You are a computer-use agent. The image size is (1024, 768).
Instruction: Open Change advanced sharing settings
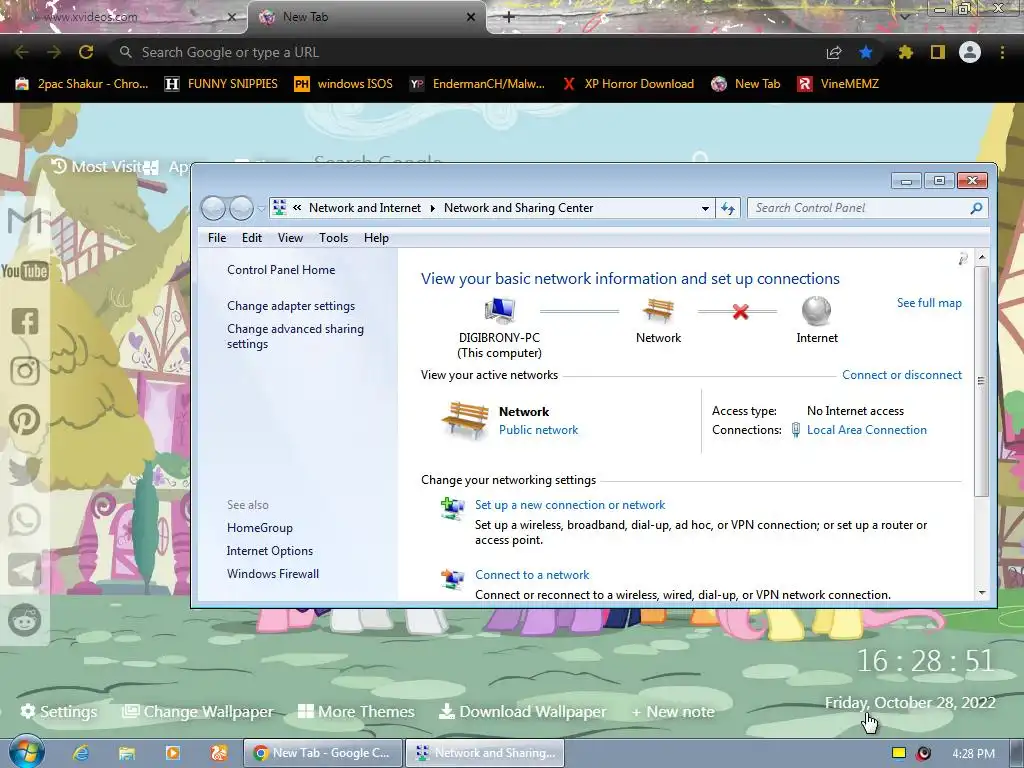point(295,336)
